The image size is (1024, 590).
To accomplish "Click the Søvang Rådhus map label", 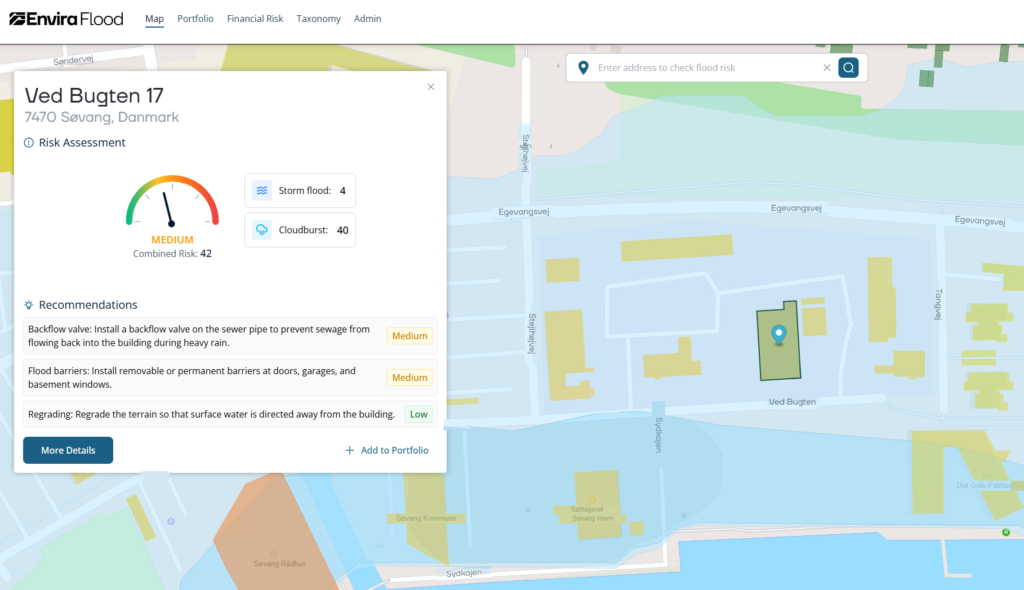I will 280,563.
